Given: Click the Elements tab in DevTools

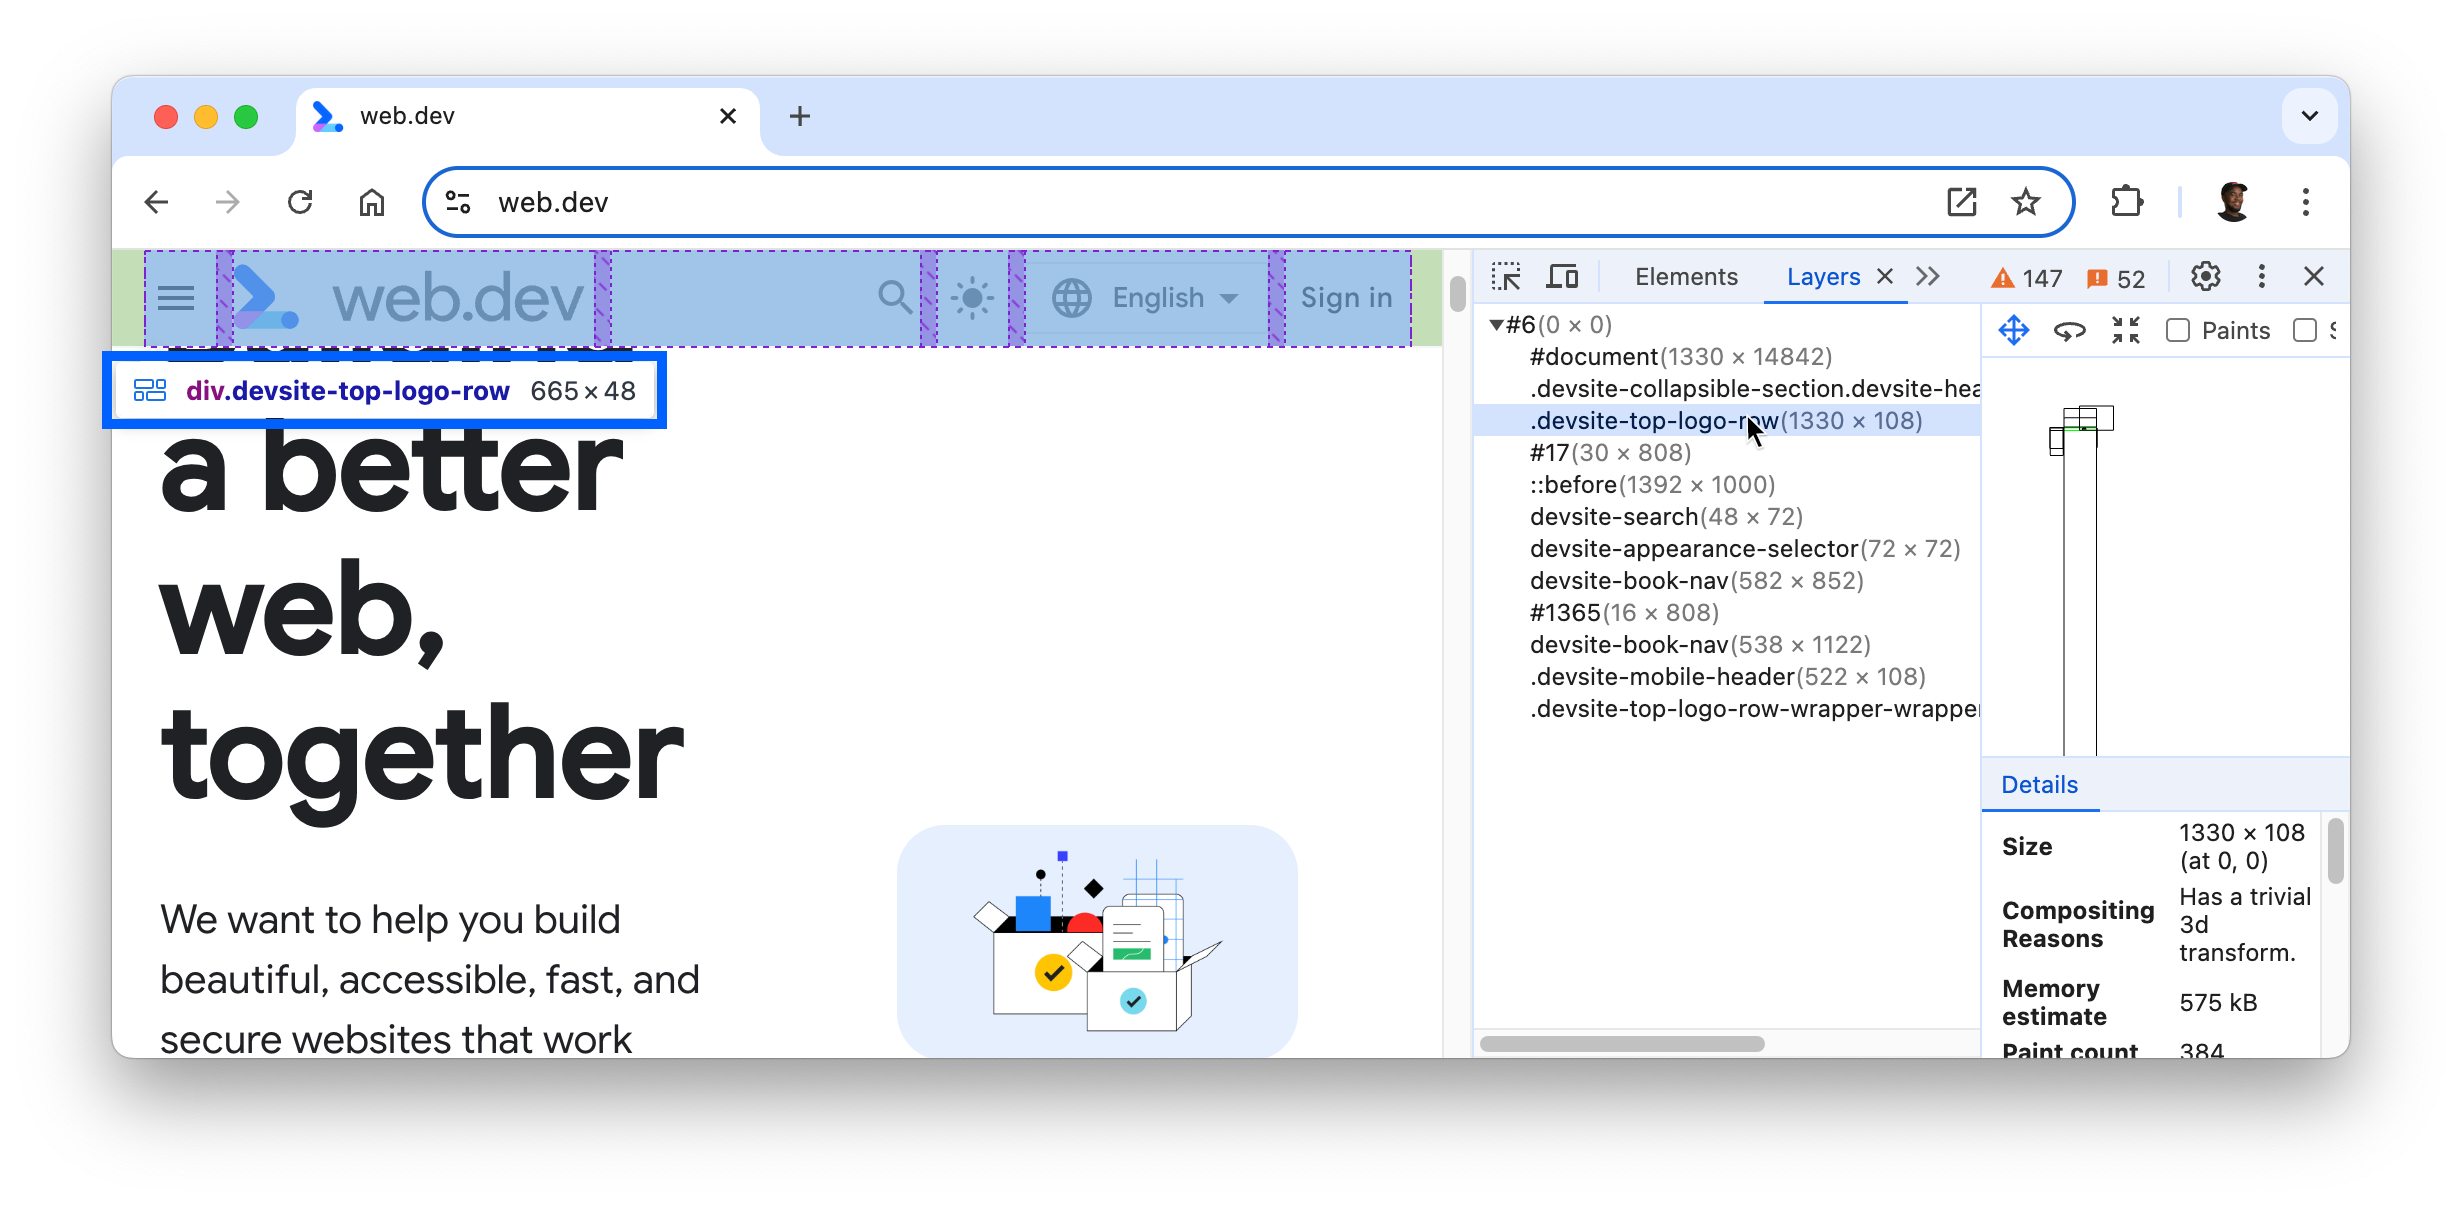Looking at the screenshot, I should [1683, 276].
